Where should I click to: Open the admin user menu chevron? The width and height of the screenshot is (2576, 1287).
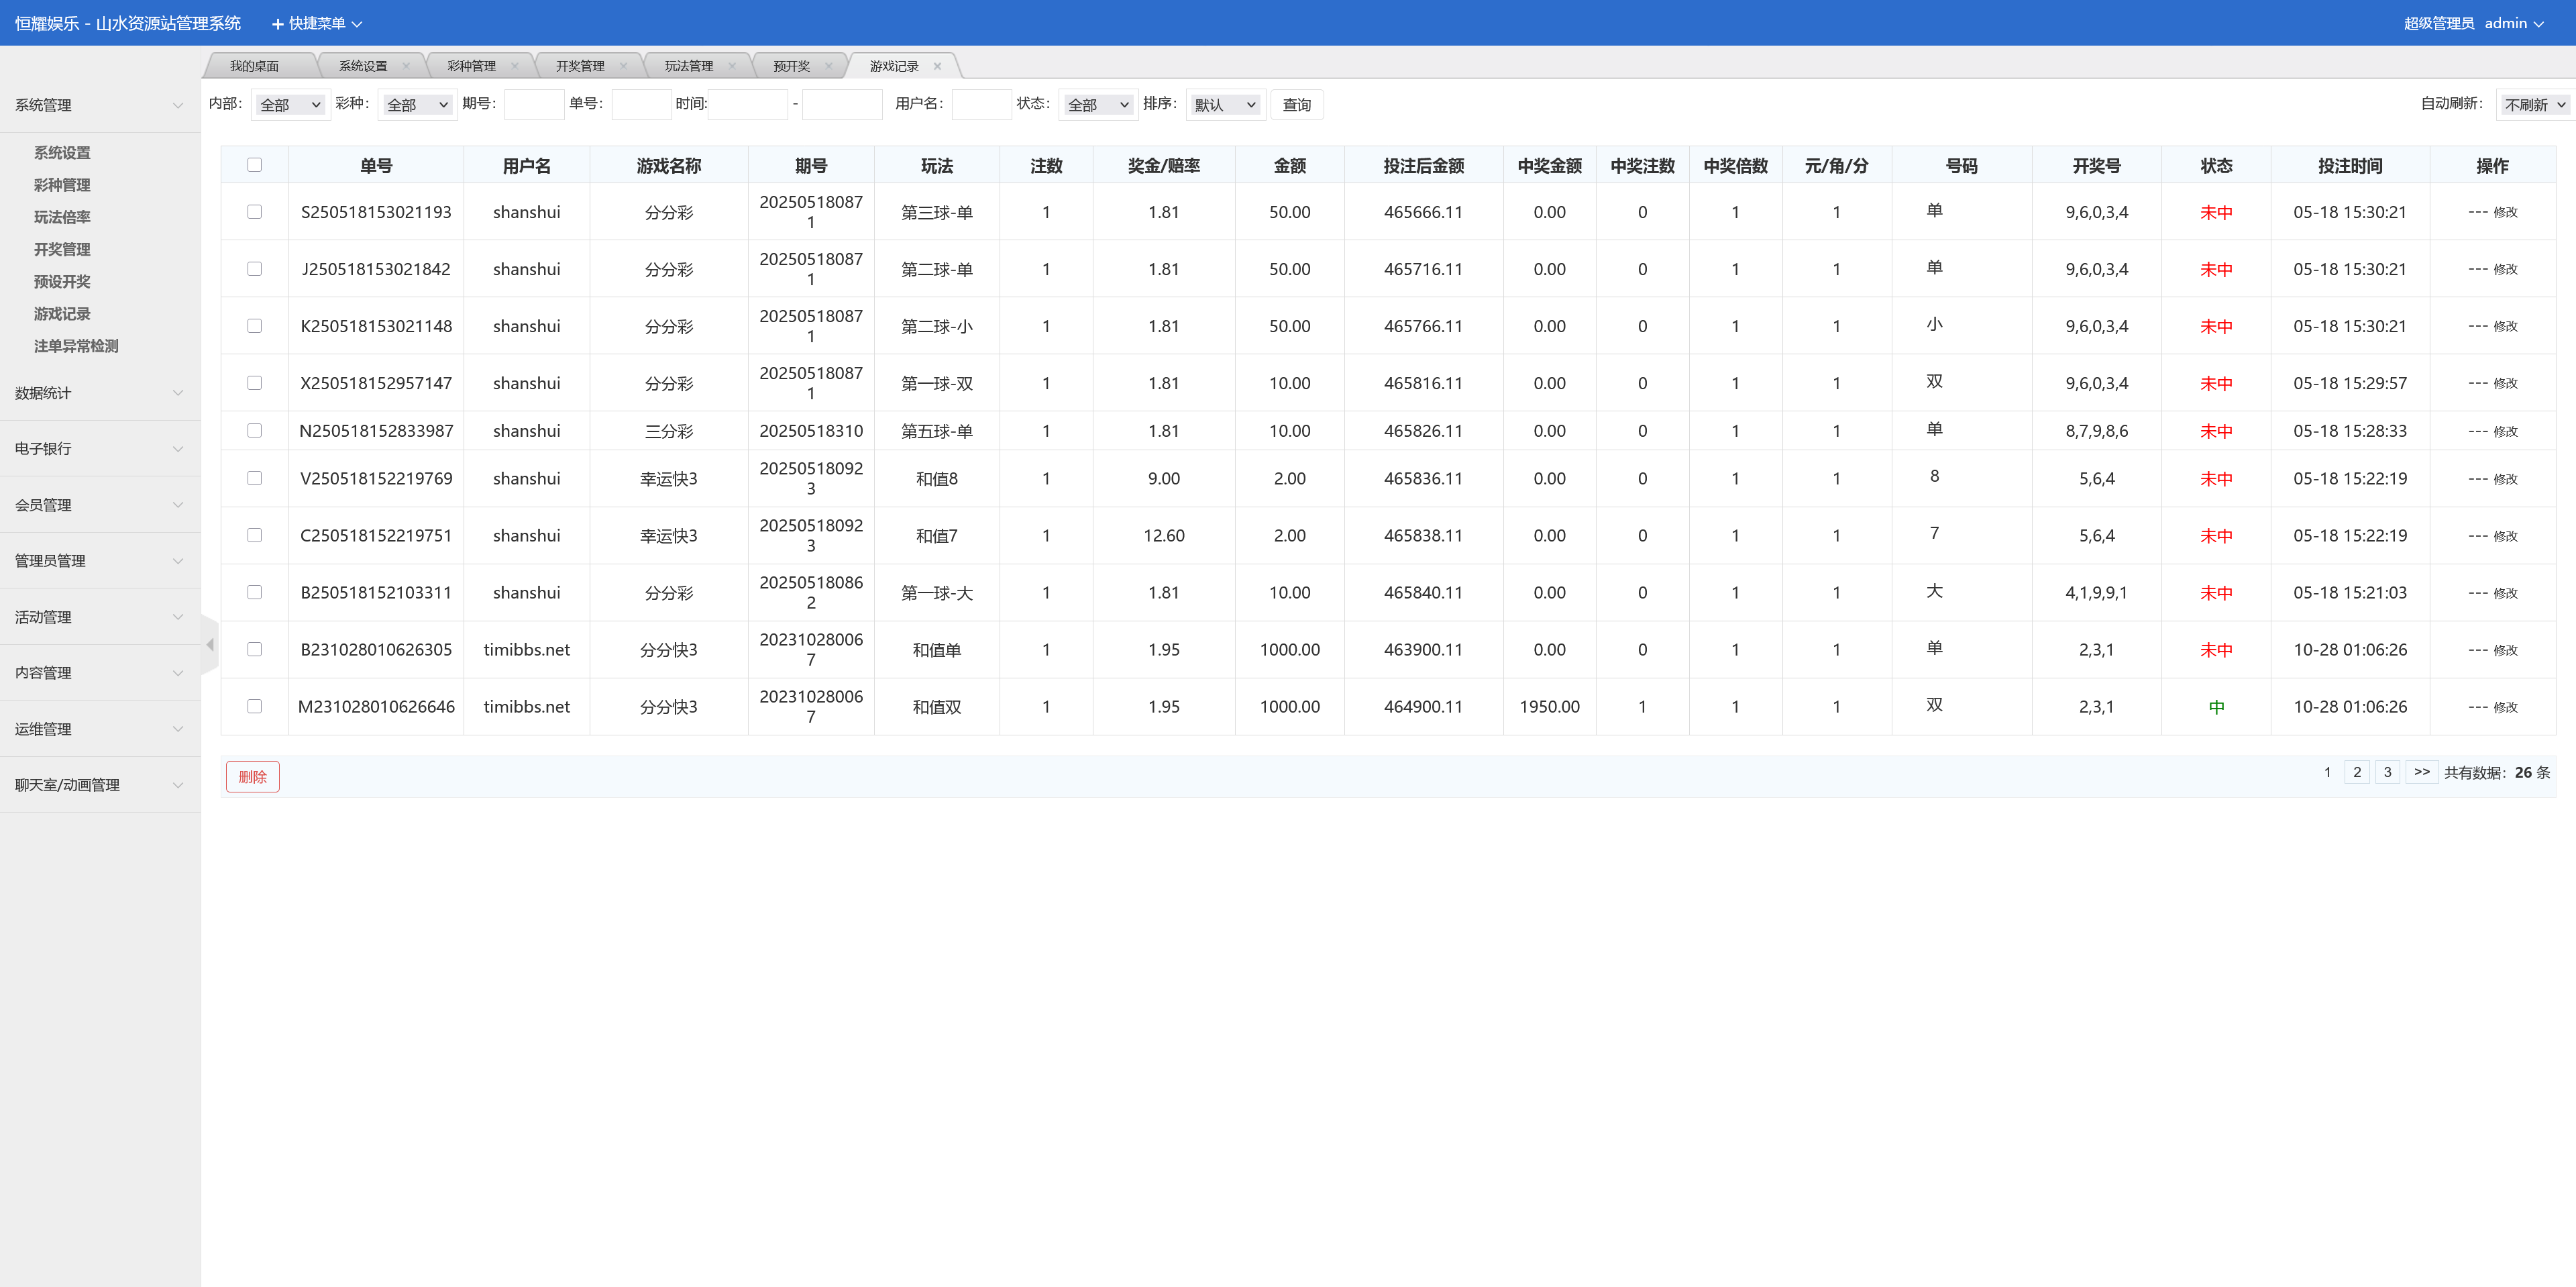(x=2538, y=24)
